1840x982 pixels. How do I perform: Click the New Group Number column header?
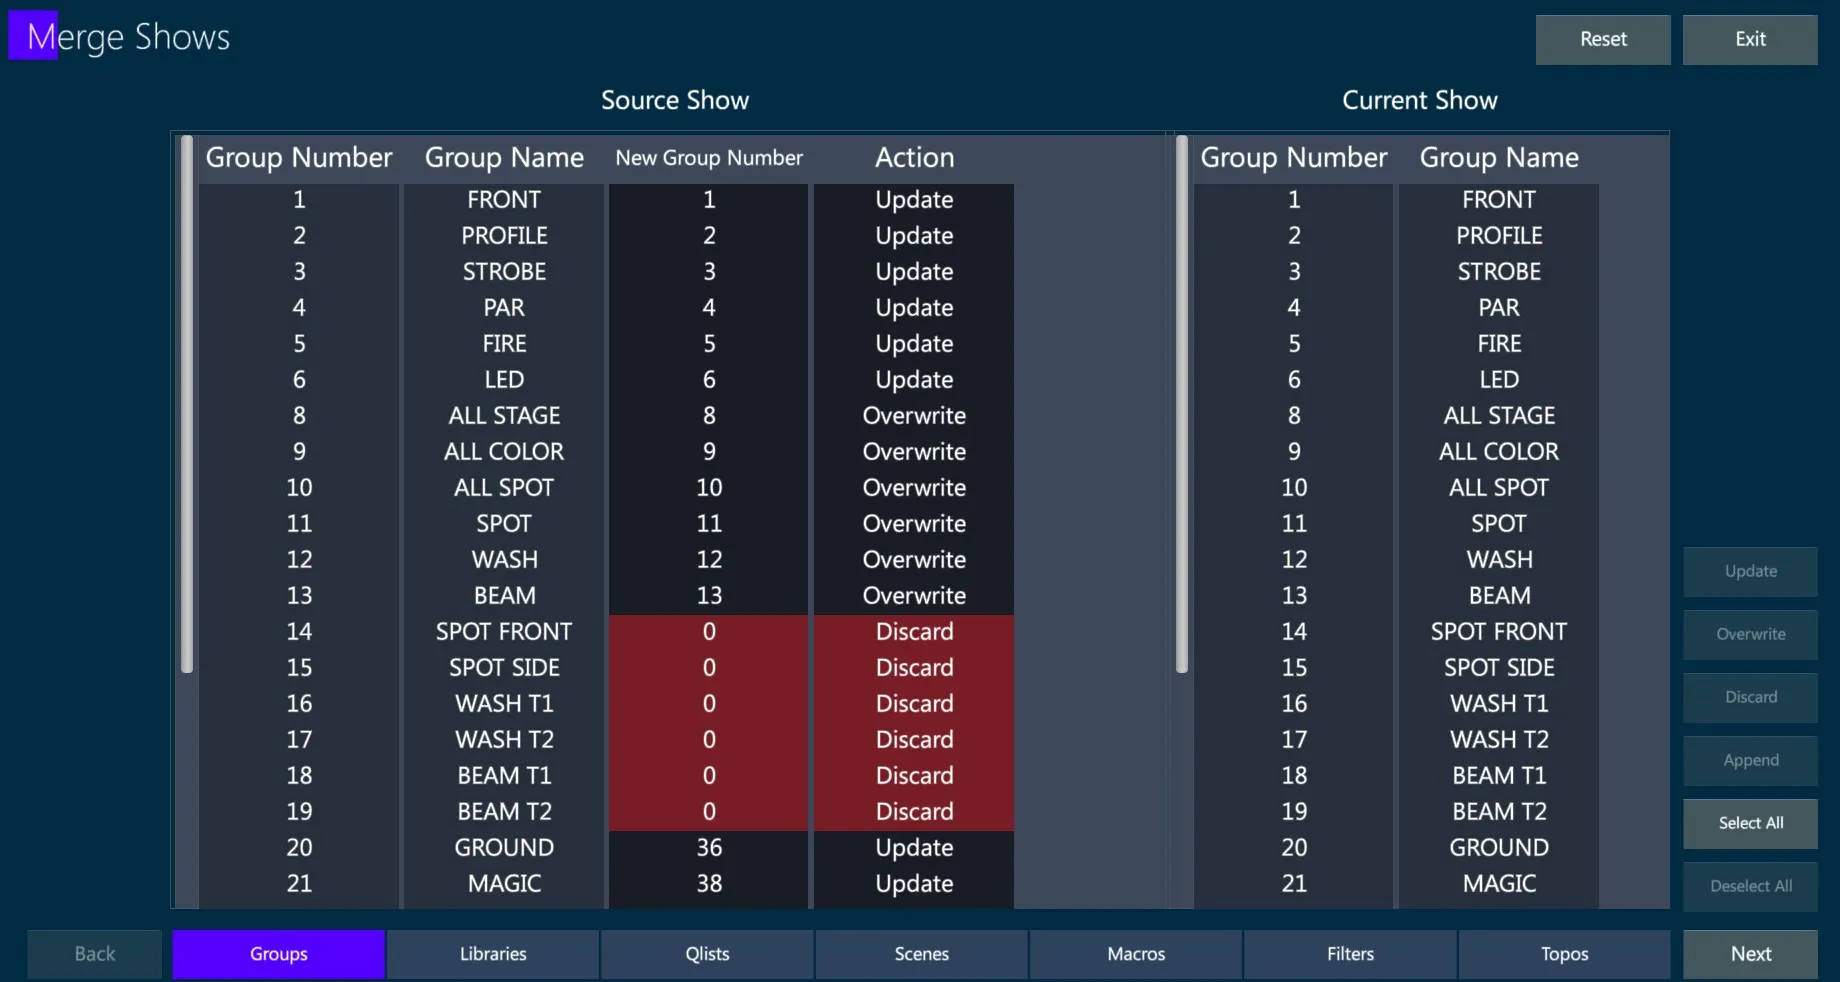click(x=709, y=158)
